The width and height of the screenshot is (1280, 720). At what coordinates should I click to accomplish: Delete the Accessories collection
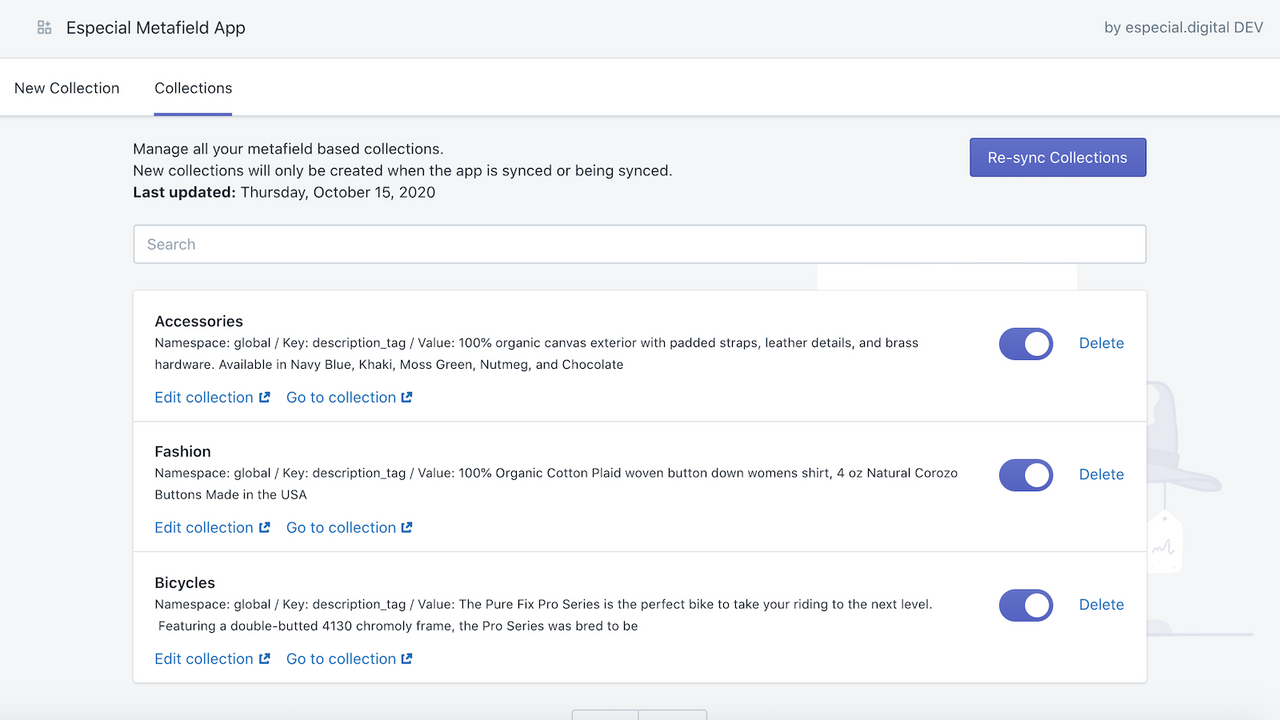(x=1101, y=343)
